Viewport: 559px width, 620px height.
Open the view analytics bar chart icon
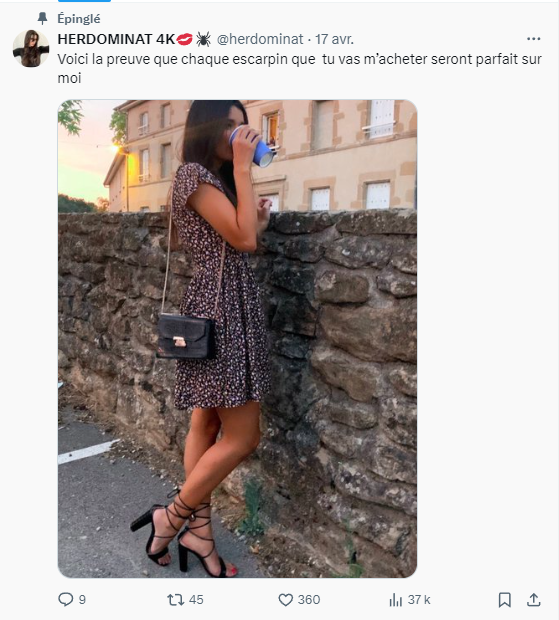point(395,600)
